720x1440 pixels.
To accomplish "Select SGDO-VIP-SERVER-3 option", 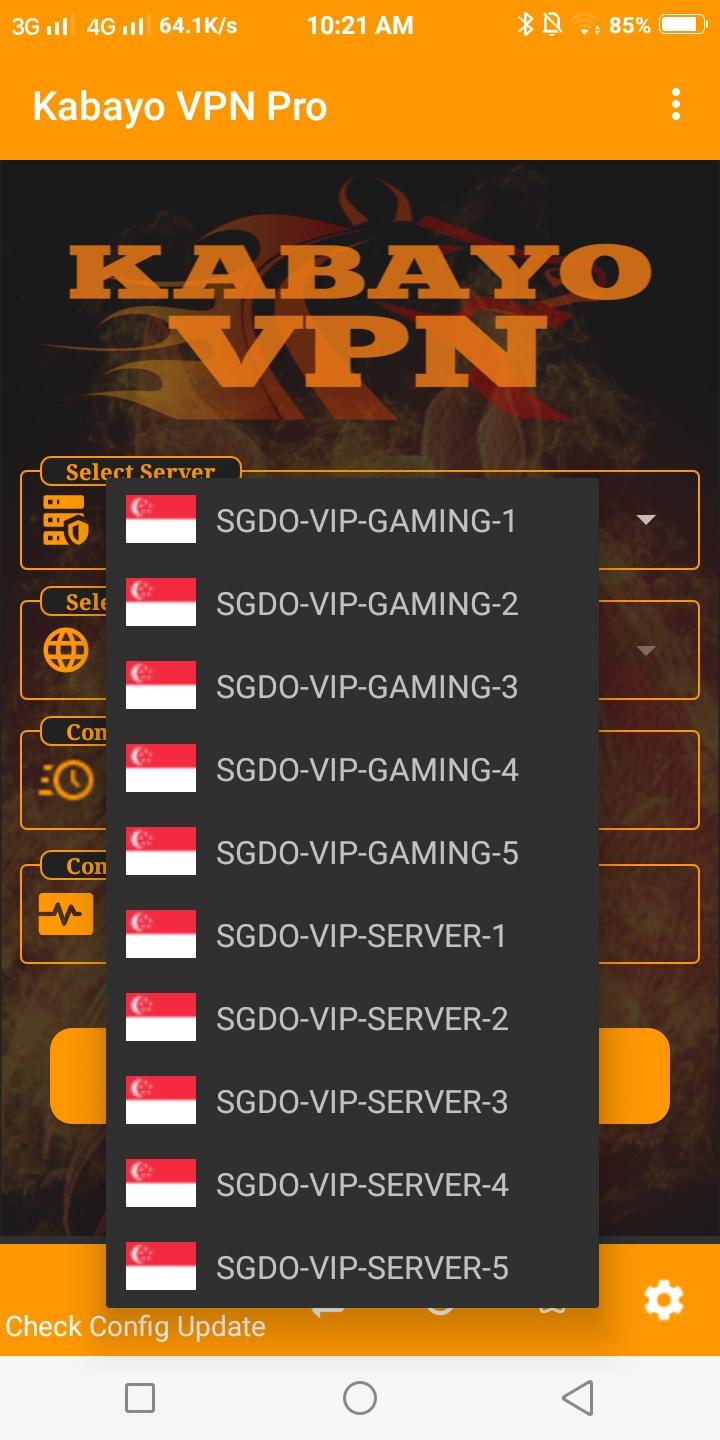I will pyautogui.click(x=352, y=1101).
